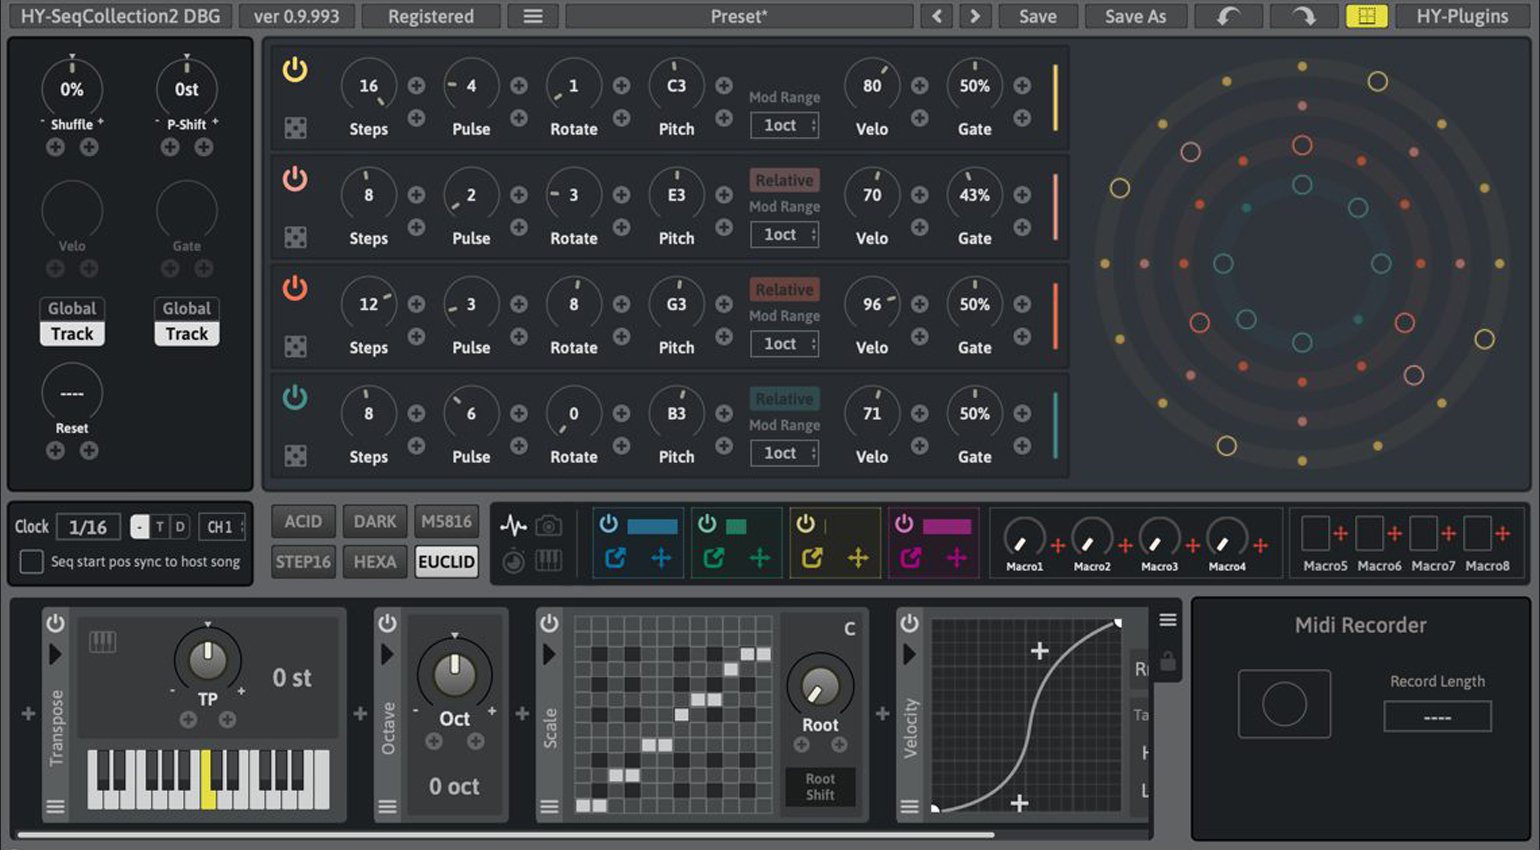The height and width of the screenshot is (850, 1540).
Task: Click the camera snapshot icon
Action: [549, 524]
